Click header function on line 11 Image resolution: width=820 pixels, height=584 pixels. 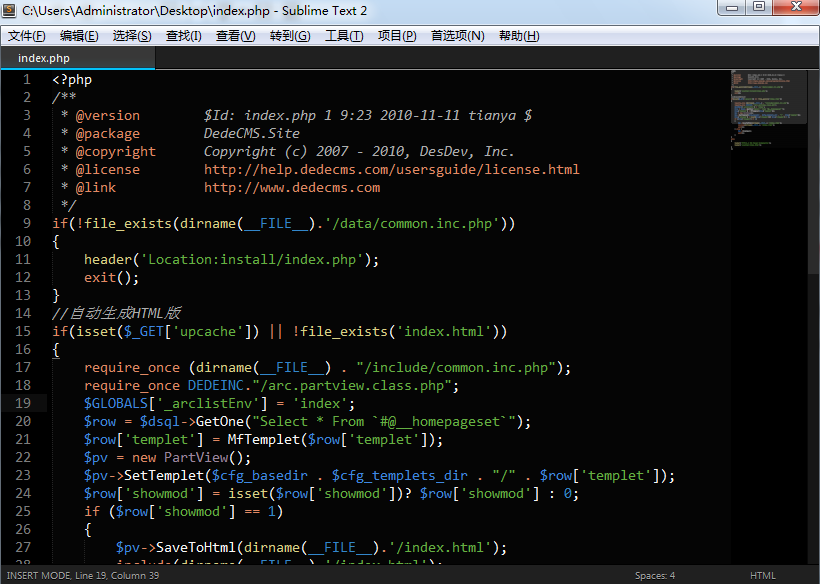click(x=108, y=259)
